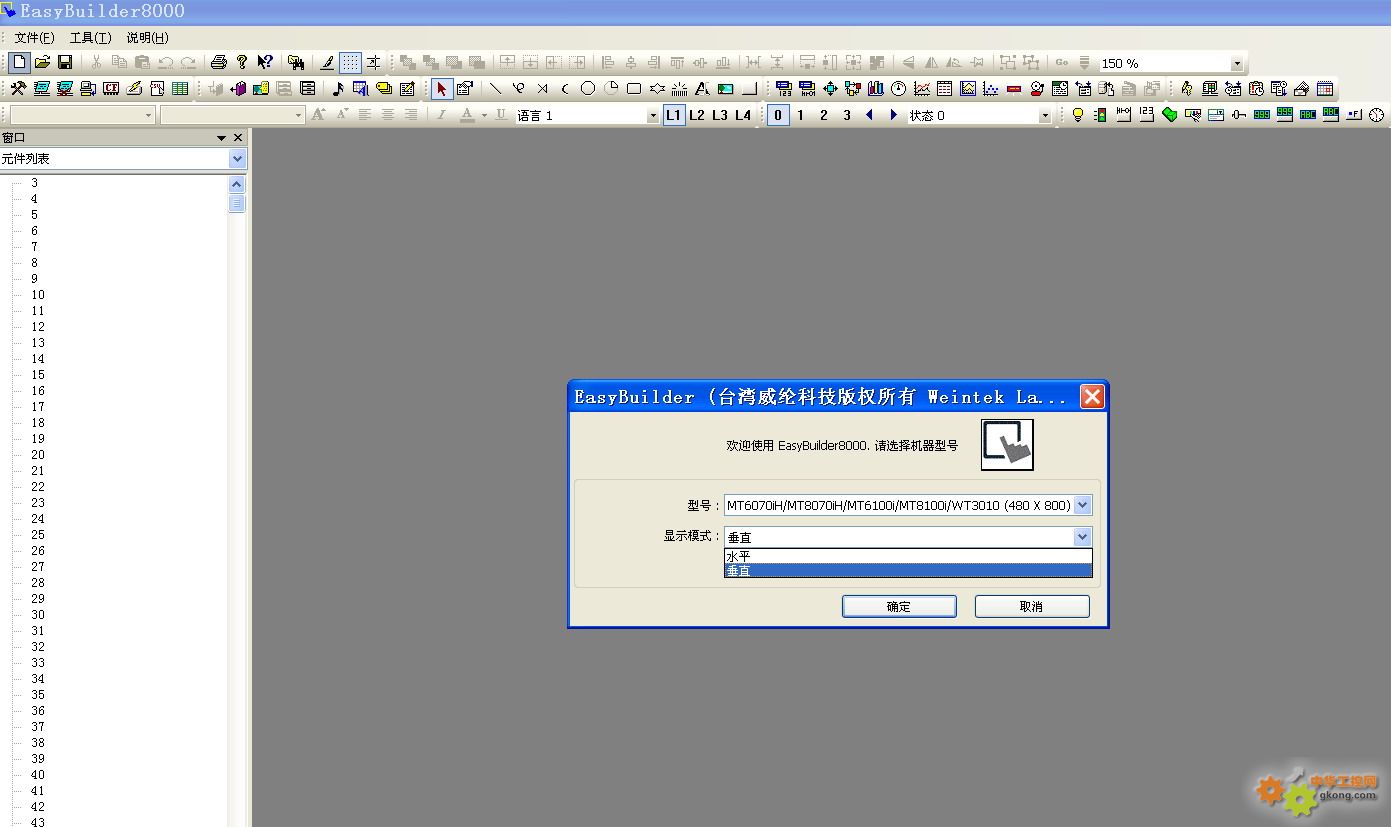Click the calendar icon ending the second toolbar
Screen dimensions: 1391x827
point(1325,89)
